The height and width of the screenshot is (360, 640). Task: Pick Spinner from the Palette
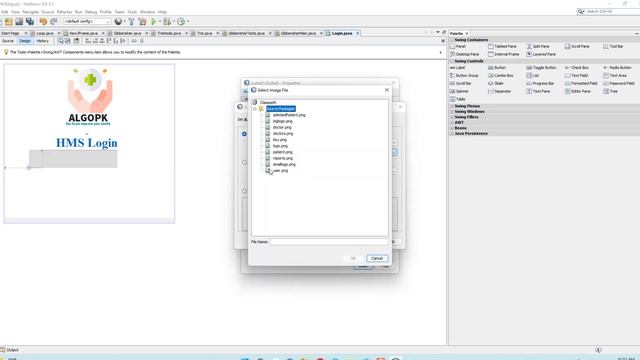click(x=459, y=91)
